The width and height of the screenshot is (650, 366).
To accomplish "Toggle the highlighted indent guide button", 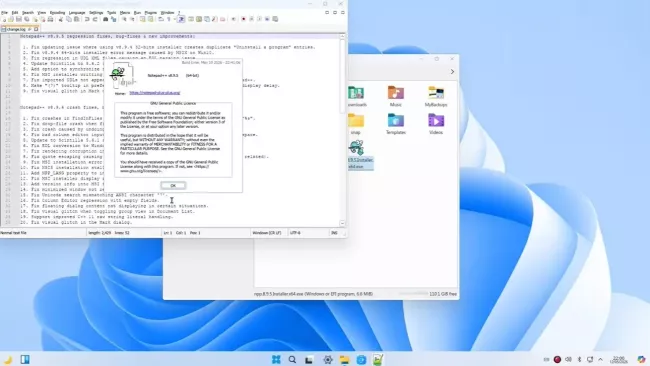I will click(181, 19).
